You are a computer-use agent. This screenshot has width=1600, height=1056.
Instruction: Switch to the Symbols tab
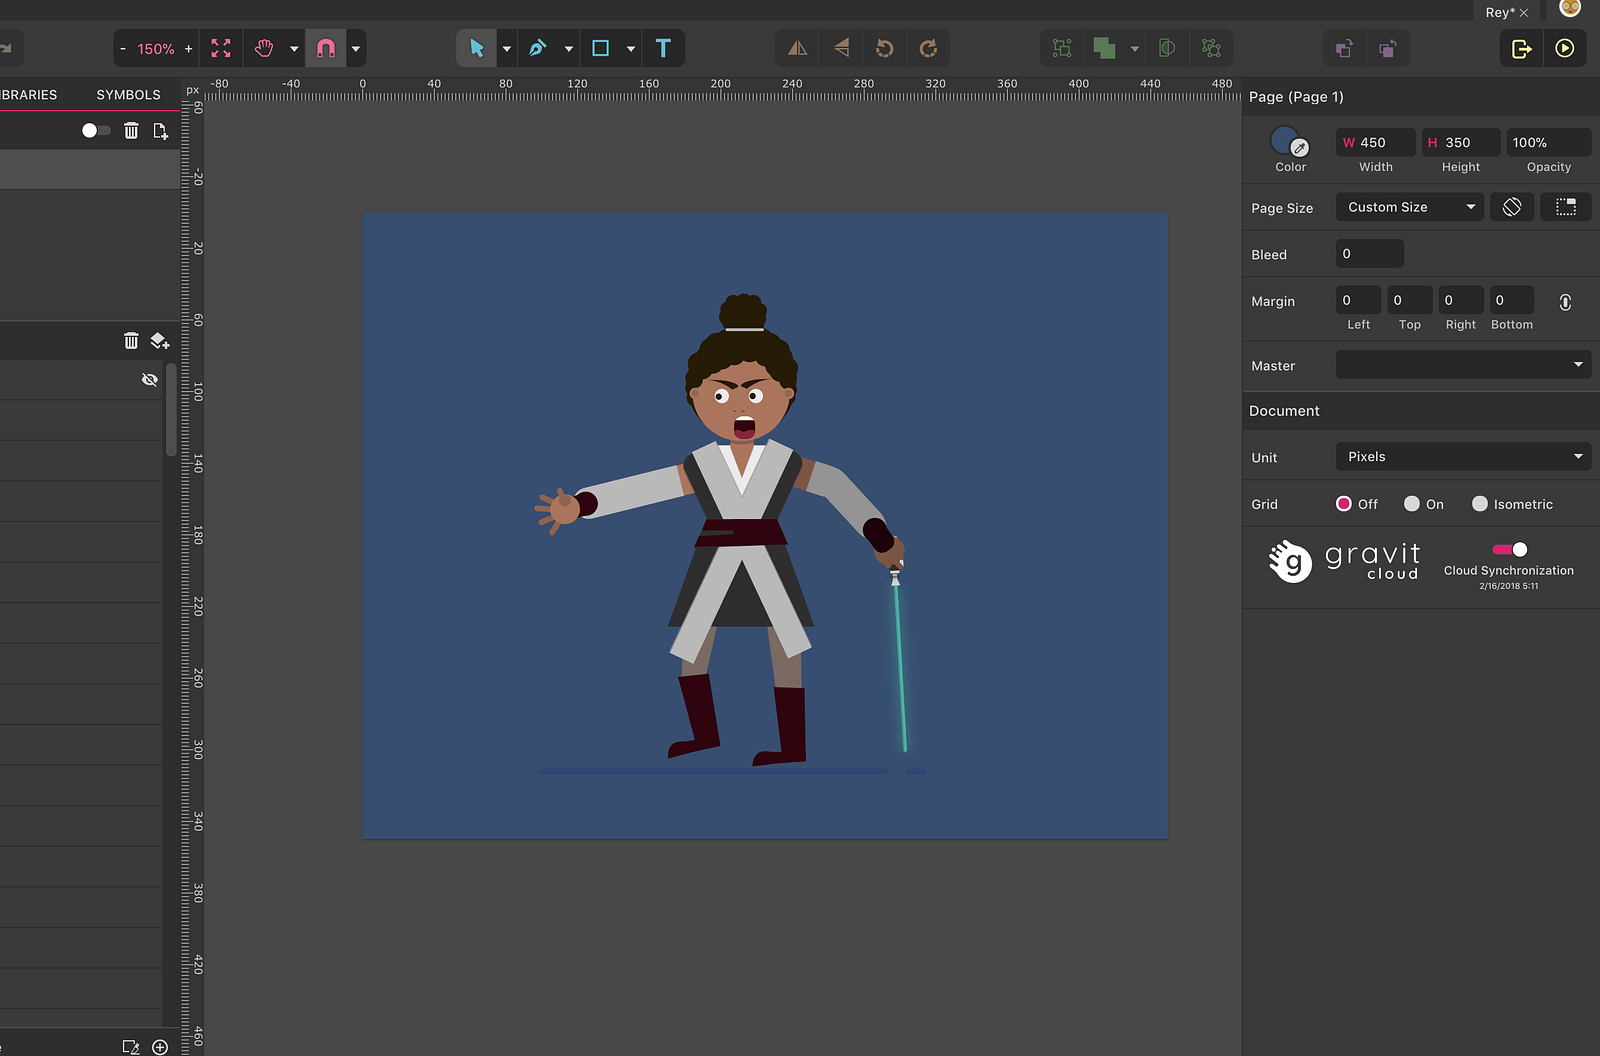pyautogui.click(x=128, y=95)
